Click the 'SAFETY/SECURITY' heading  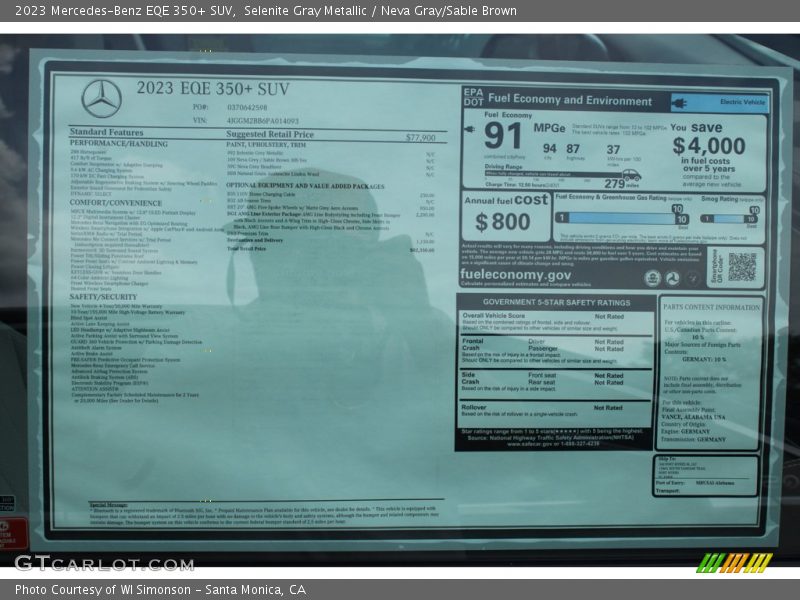104,297
